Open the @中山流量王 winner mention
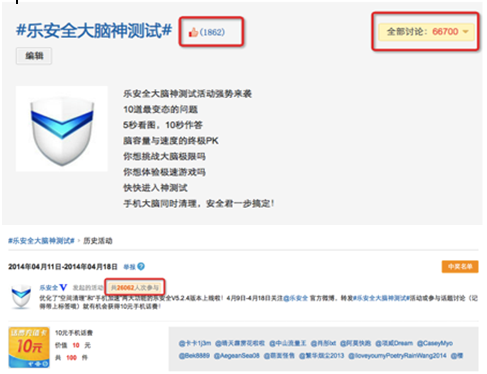The height and width of the screenshot is (374, 487). point(288,343)
